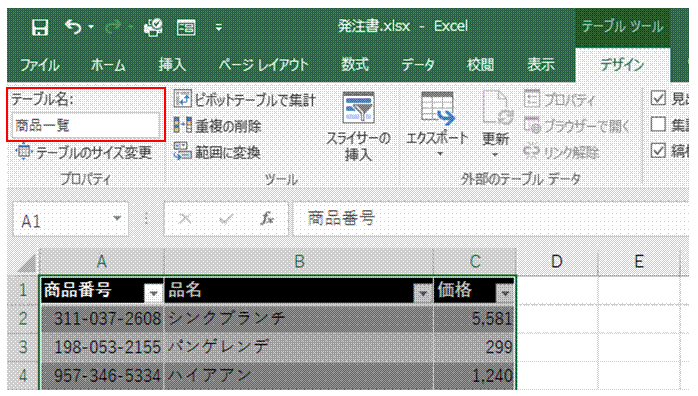Viewport: 698px width, 396px height.
Task: Expand the エクスポート dropdown arrow
Action: tap(439, 154)
